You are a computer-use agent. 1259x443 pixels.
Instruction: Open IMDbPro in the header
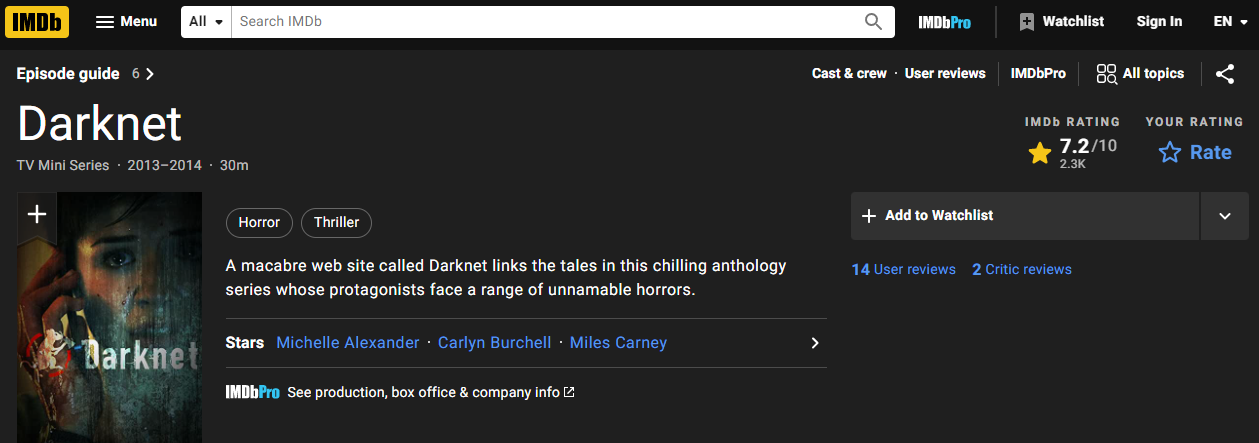pyautogui.click(x=944, y=21)
